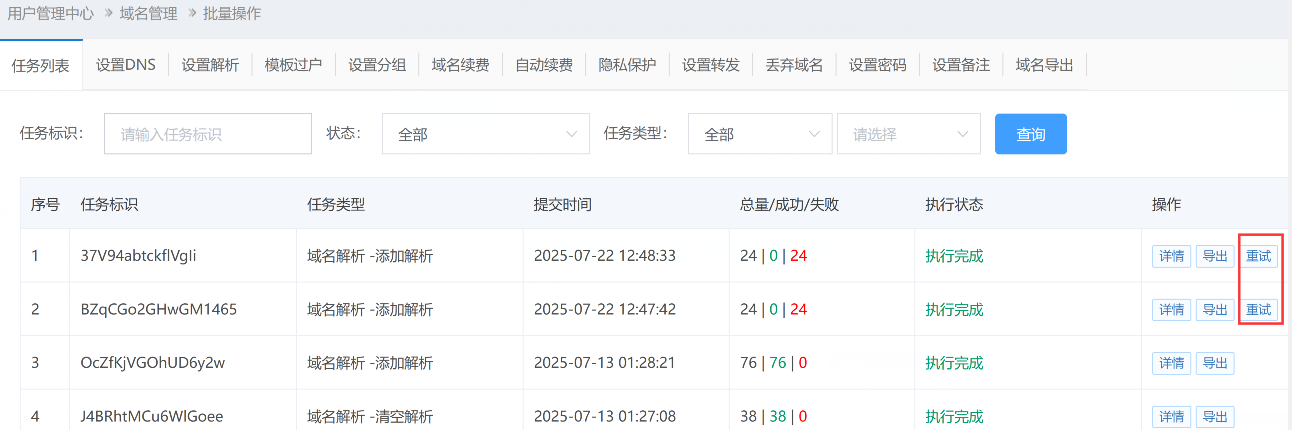Click the 任务标识 search input field
Screen dimensions: 1292x430
pyautogui.click(x=208, y=134)
